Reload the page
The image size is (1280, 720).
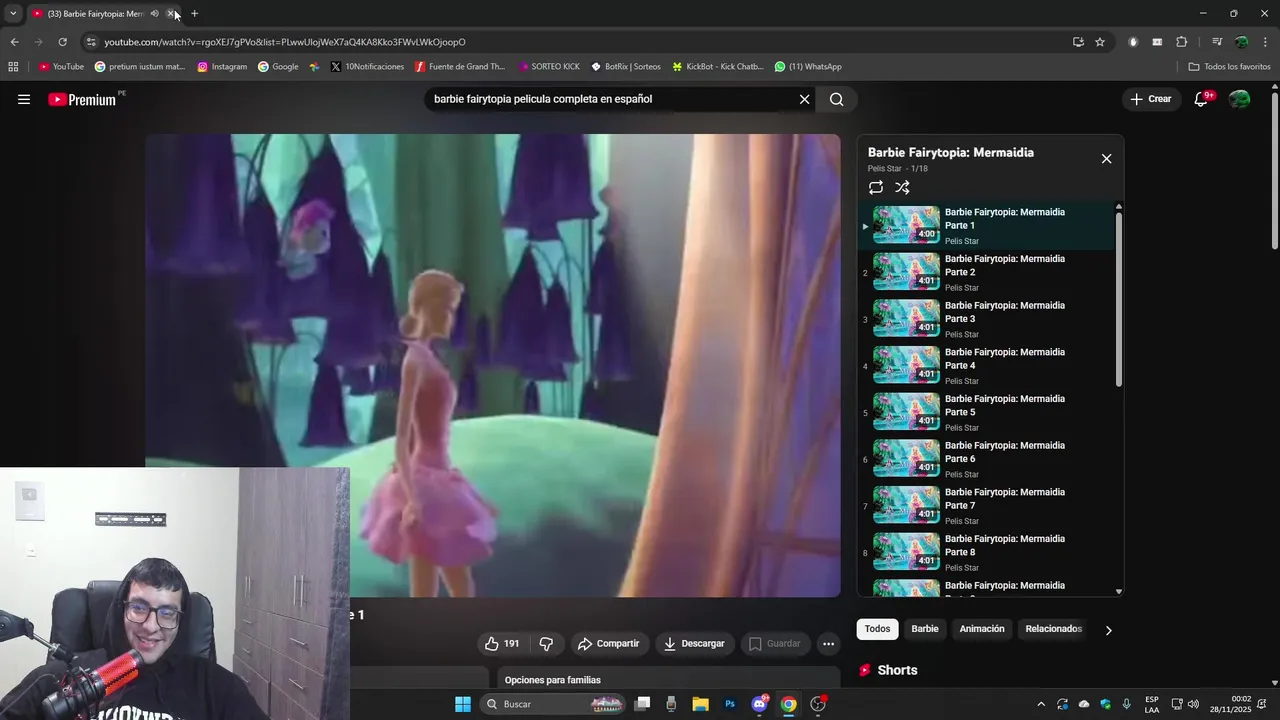pyautogui.click(x=62, y=42)
